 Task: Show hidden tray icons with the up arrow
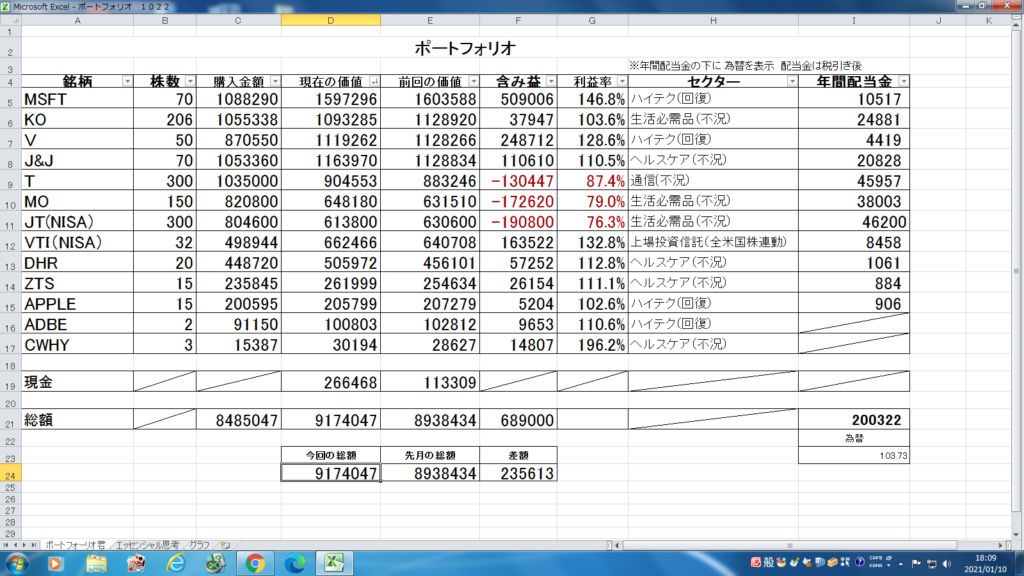tap(901, 563)
